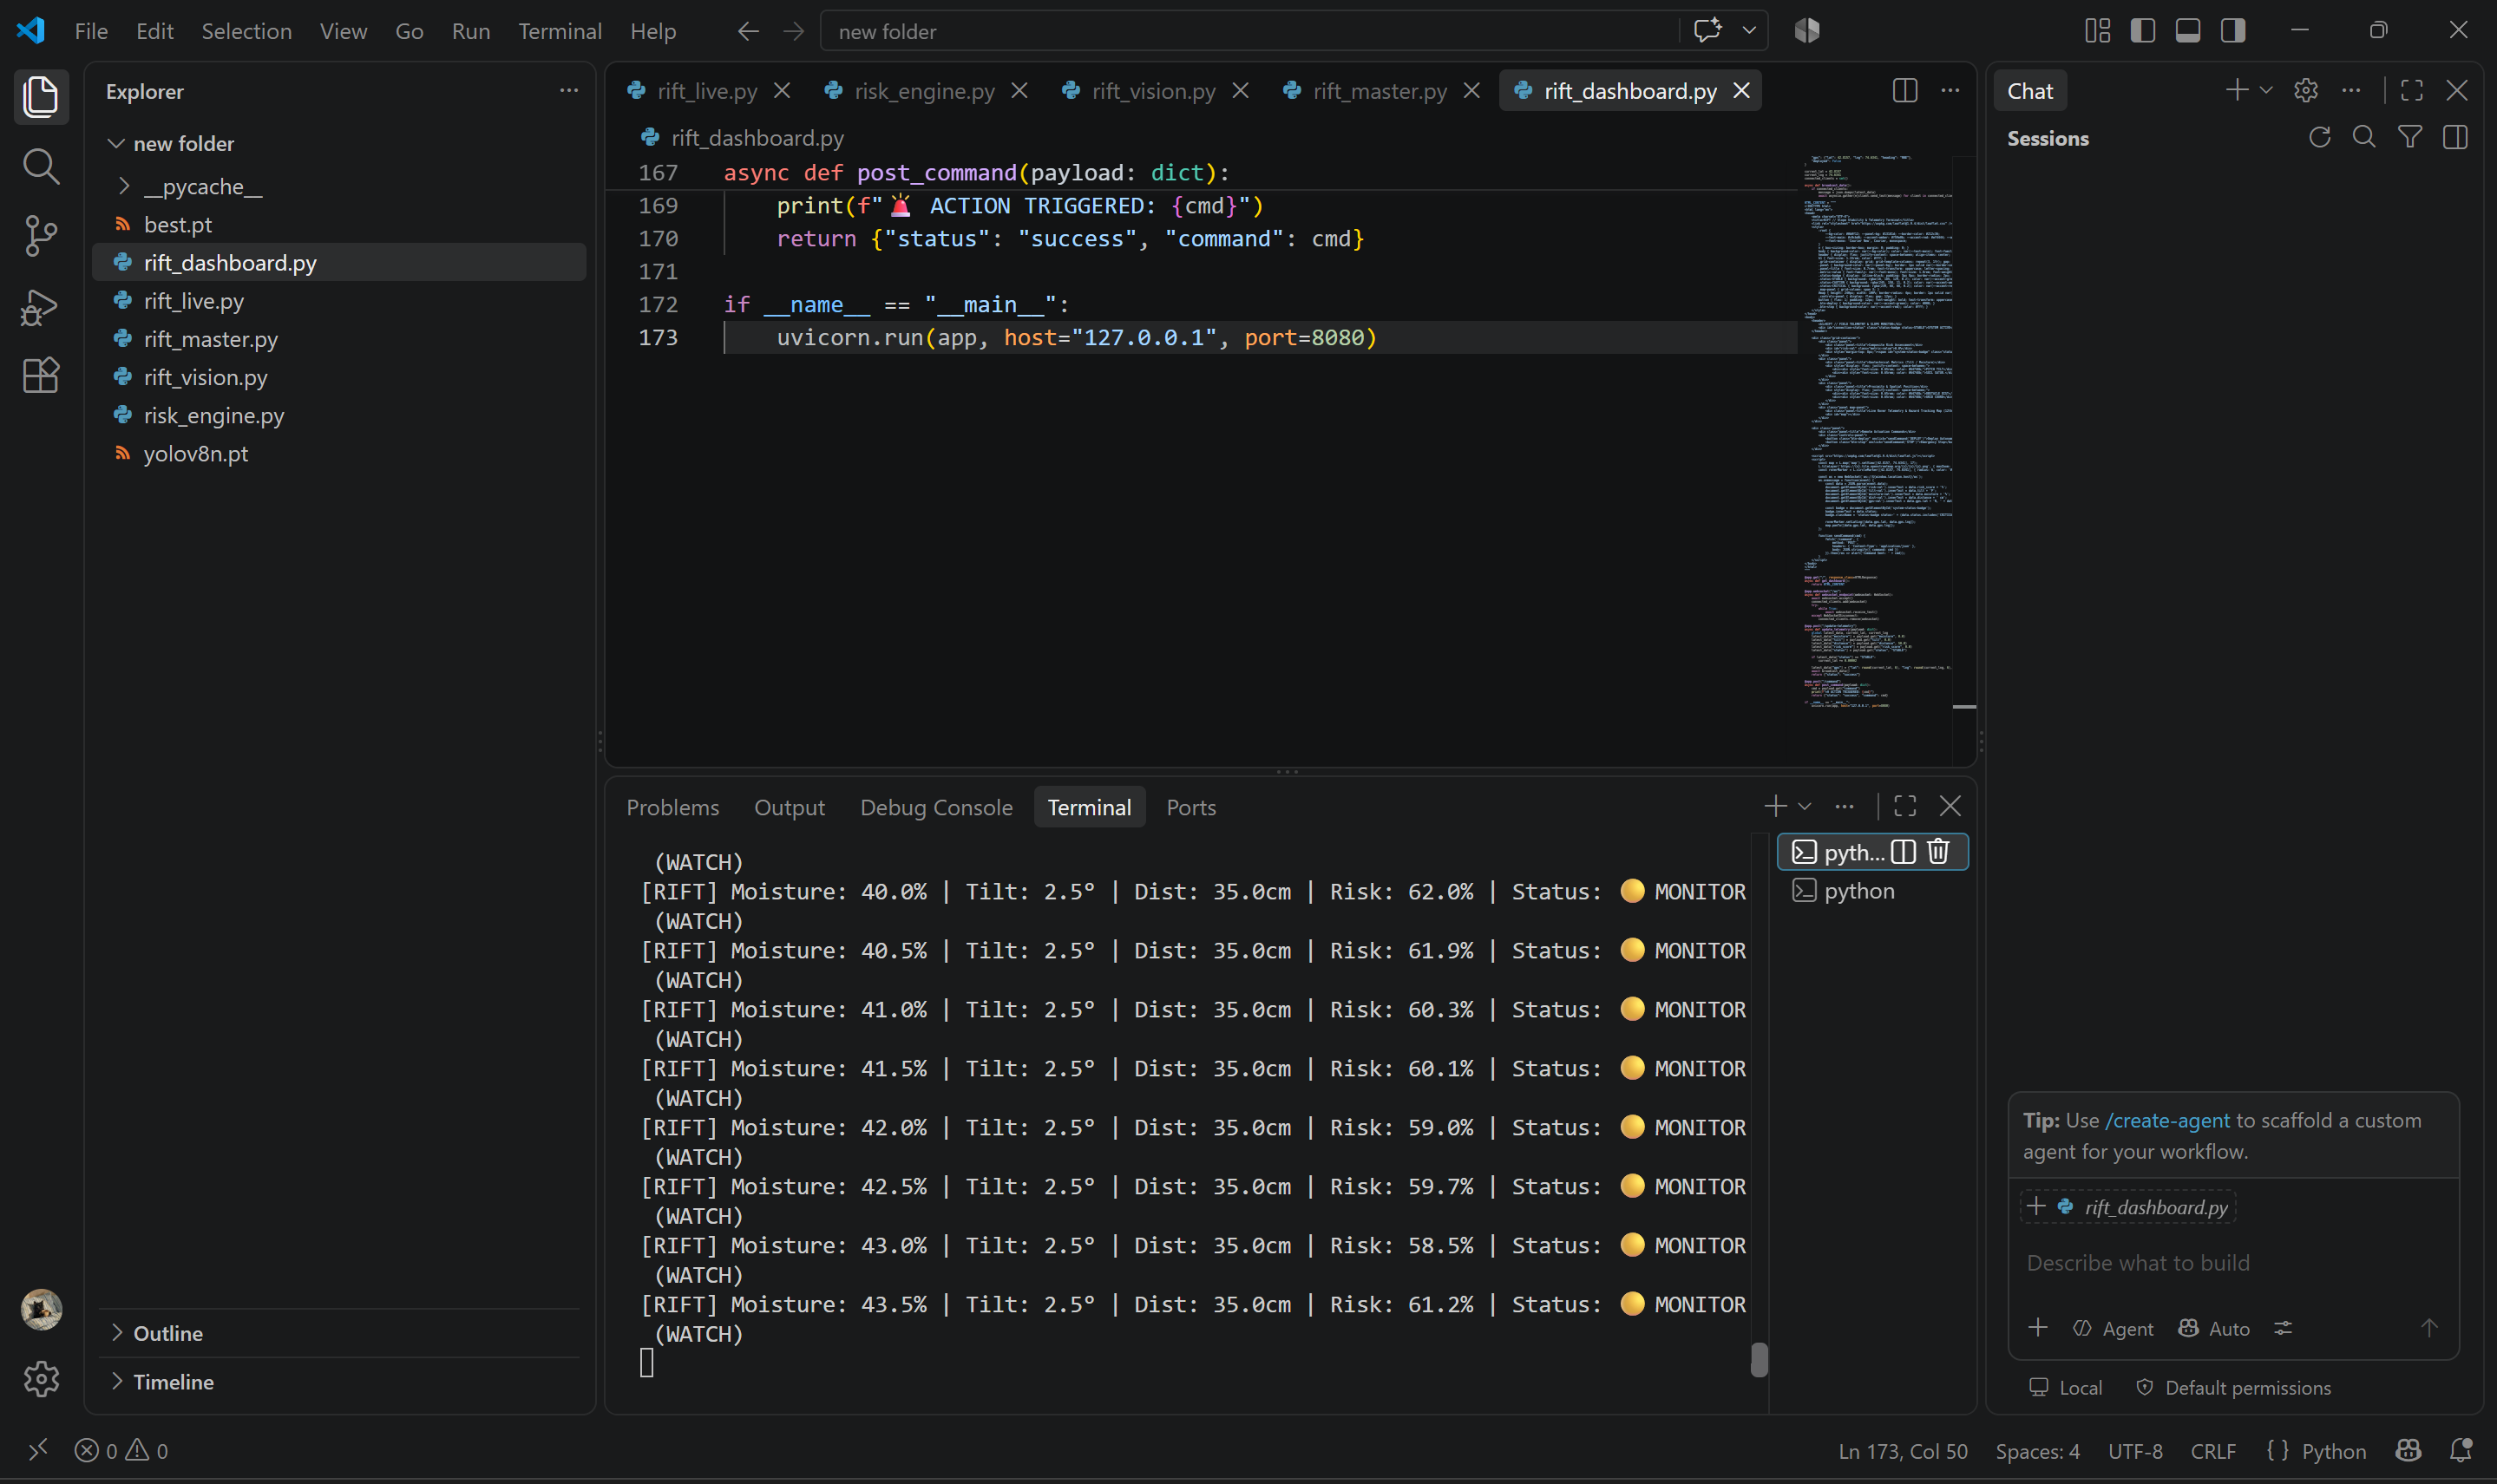2497x1484 pixels.
Task: Open the new terminal launch profile dropdown
Action: pos(1805,806)
